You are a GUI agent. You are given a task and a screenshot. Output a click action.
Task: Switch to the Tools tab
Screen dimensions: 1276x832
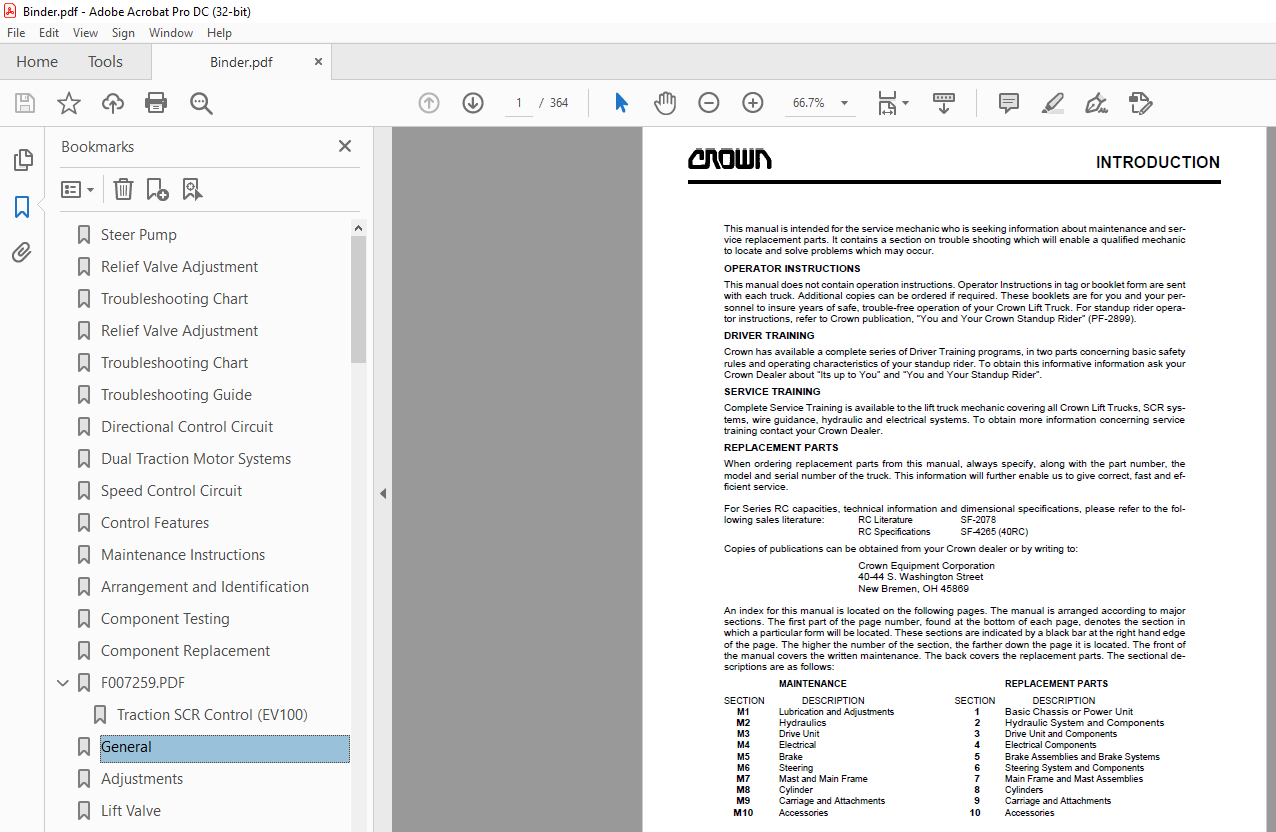click(x=105, y=62)
